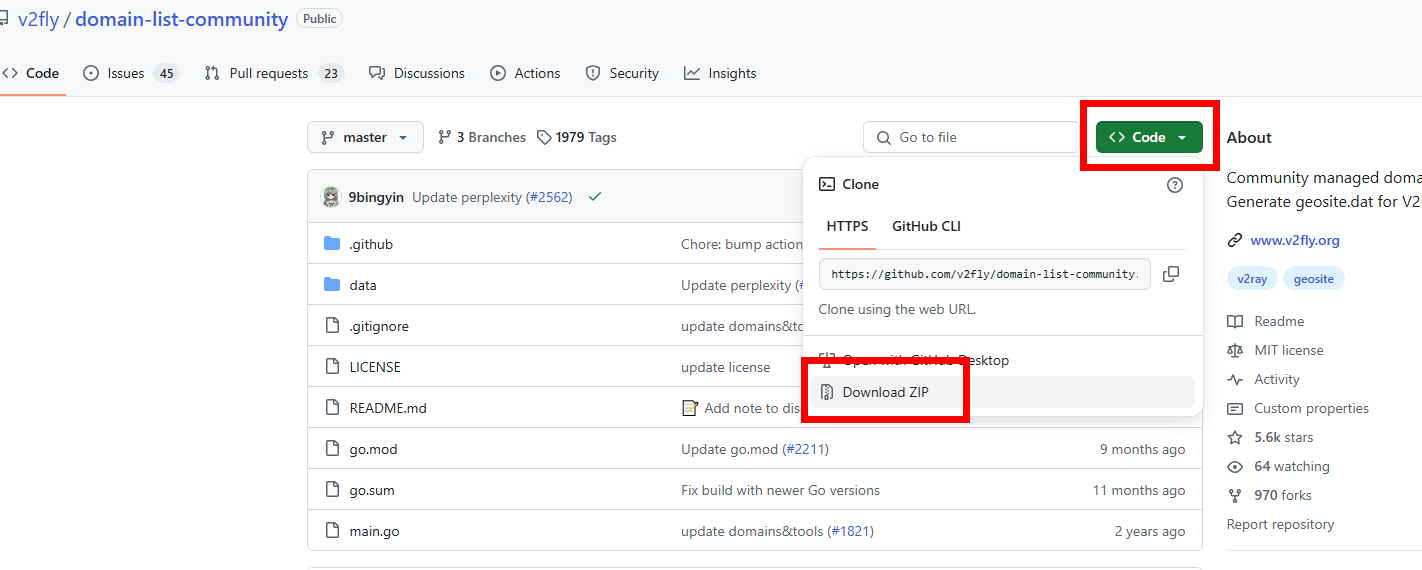Image resolution: width=1422 pixels, height=570 pixels.
Task: Open the 9bingyin author link
Action: (376, 197)
